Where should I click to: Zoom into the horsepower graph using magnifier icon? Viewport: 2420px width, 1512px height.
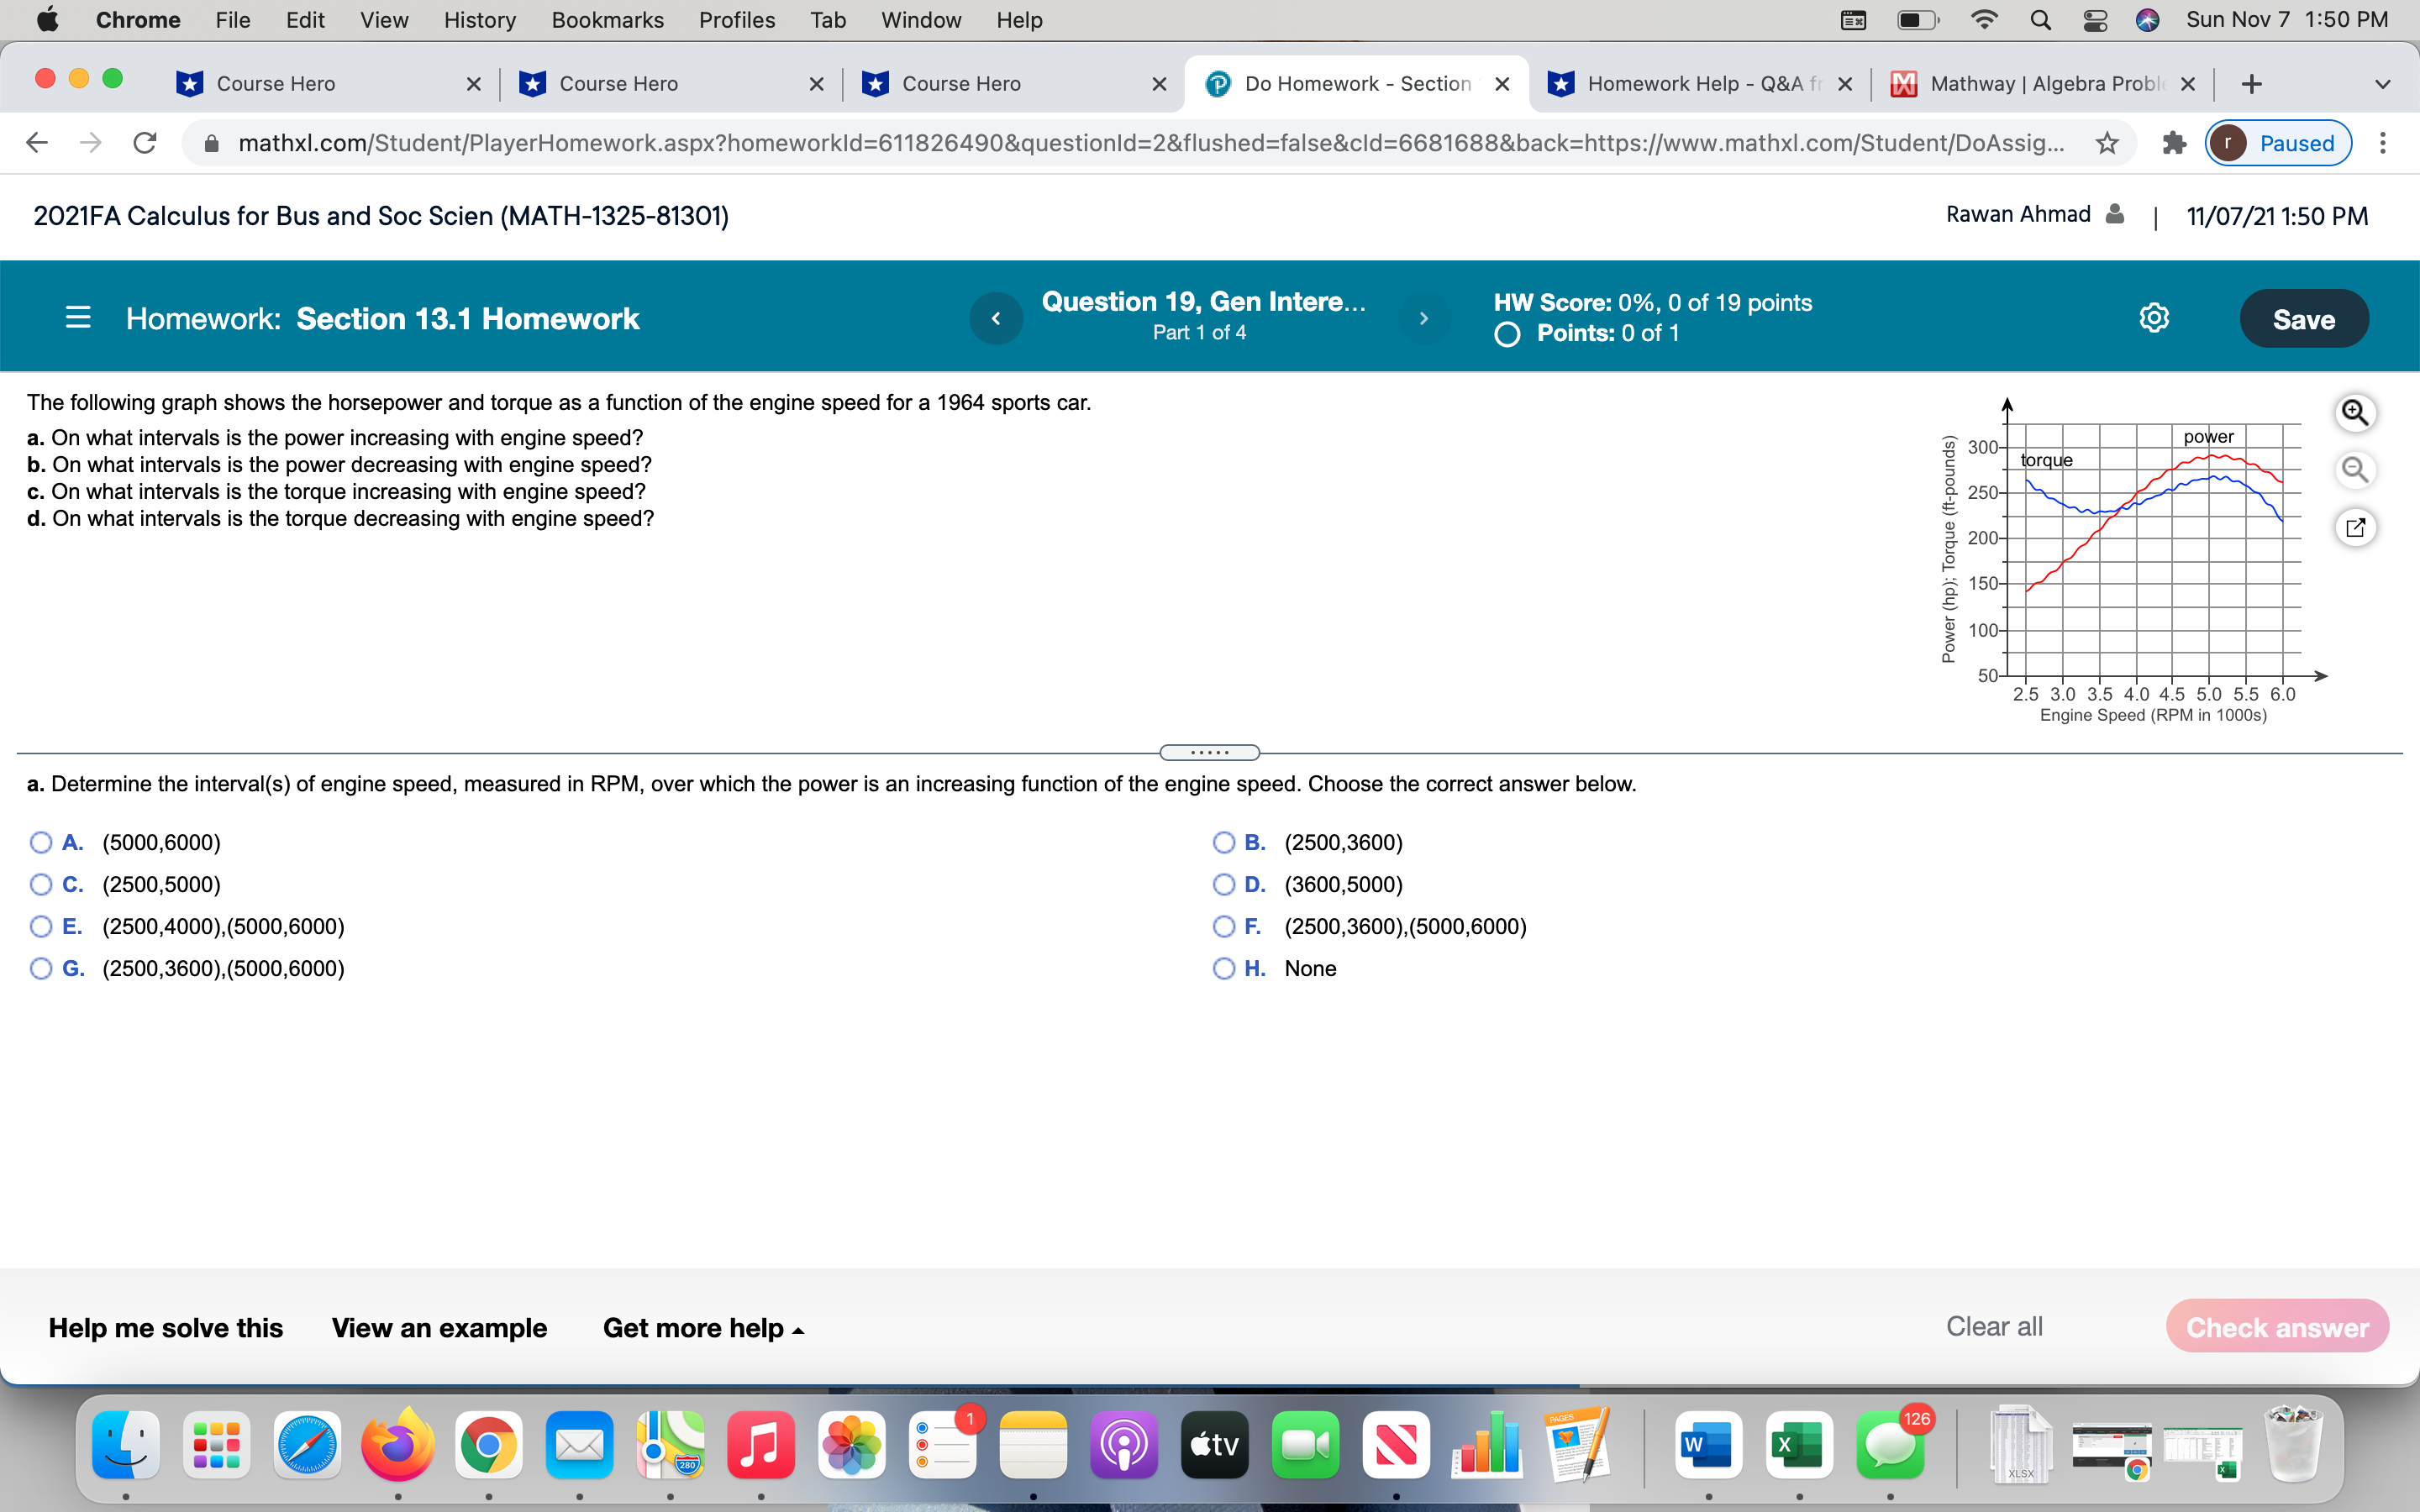pos(2356,412)
